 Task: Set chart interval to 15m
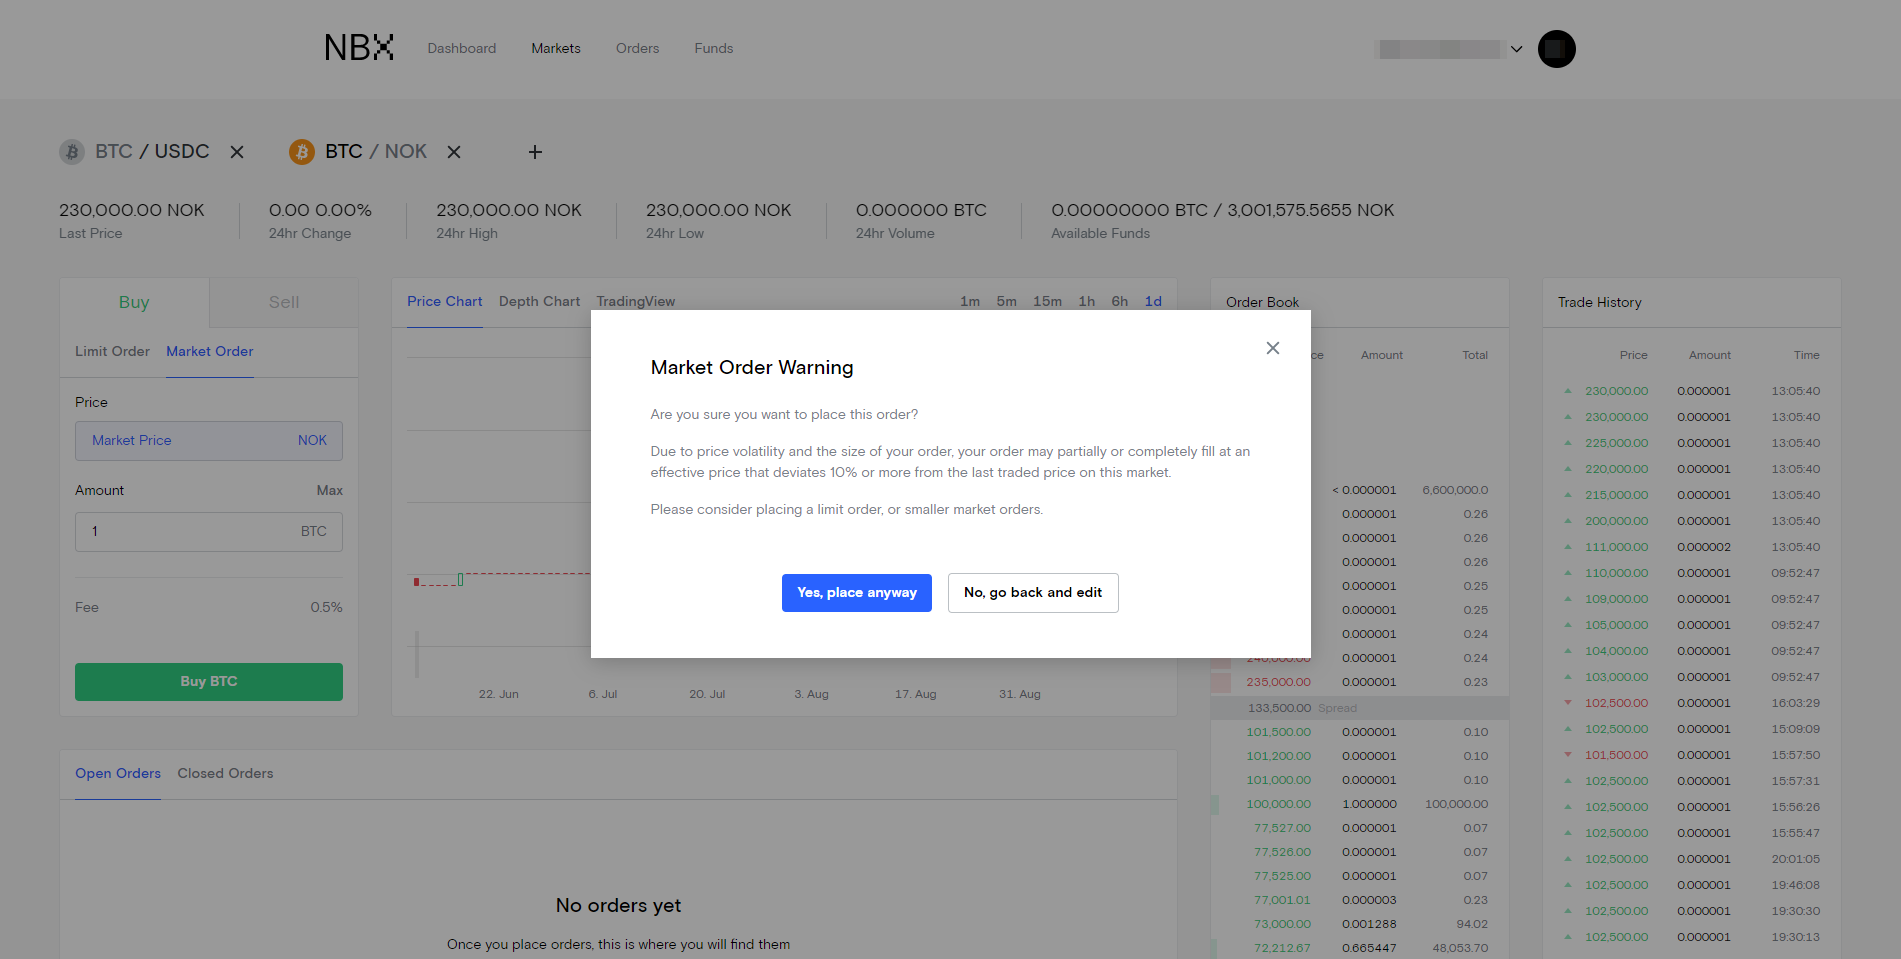click(x=1047, y=302)
